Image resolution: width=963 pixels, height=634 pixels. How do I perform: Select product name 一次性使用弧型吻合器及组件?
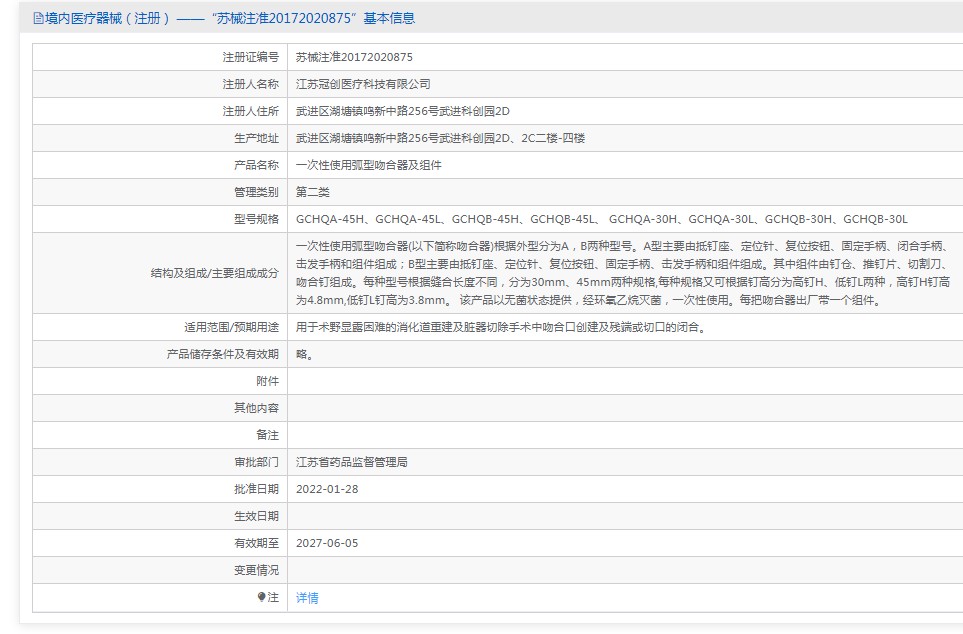(368, 165)
